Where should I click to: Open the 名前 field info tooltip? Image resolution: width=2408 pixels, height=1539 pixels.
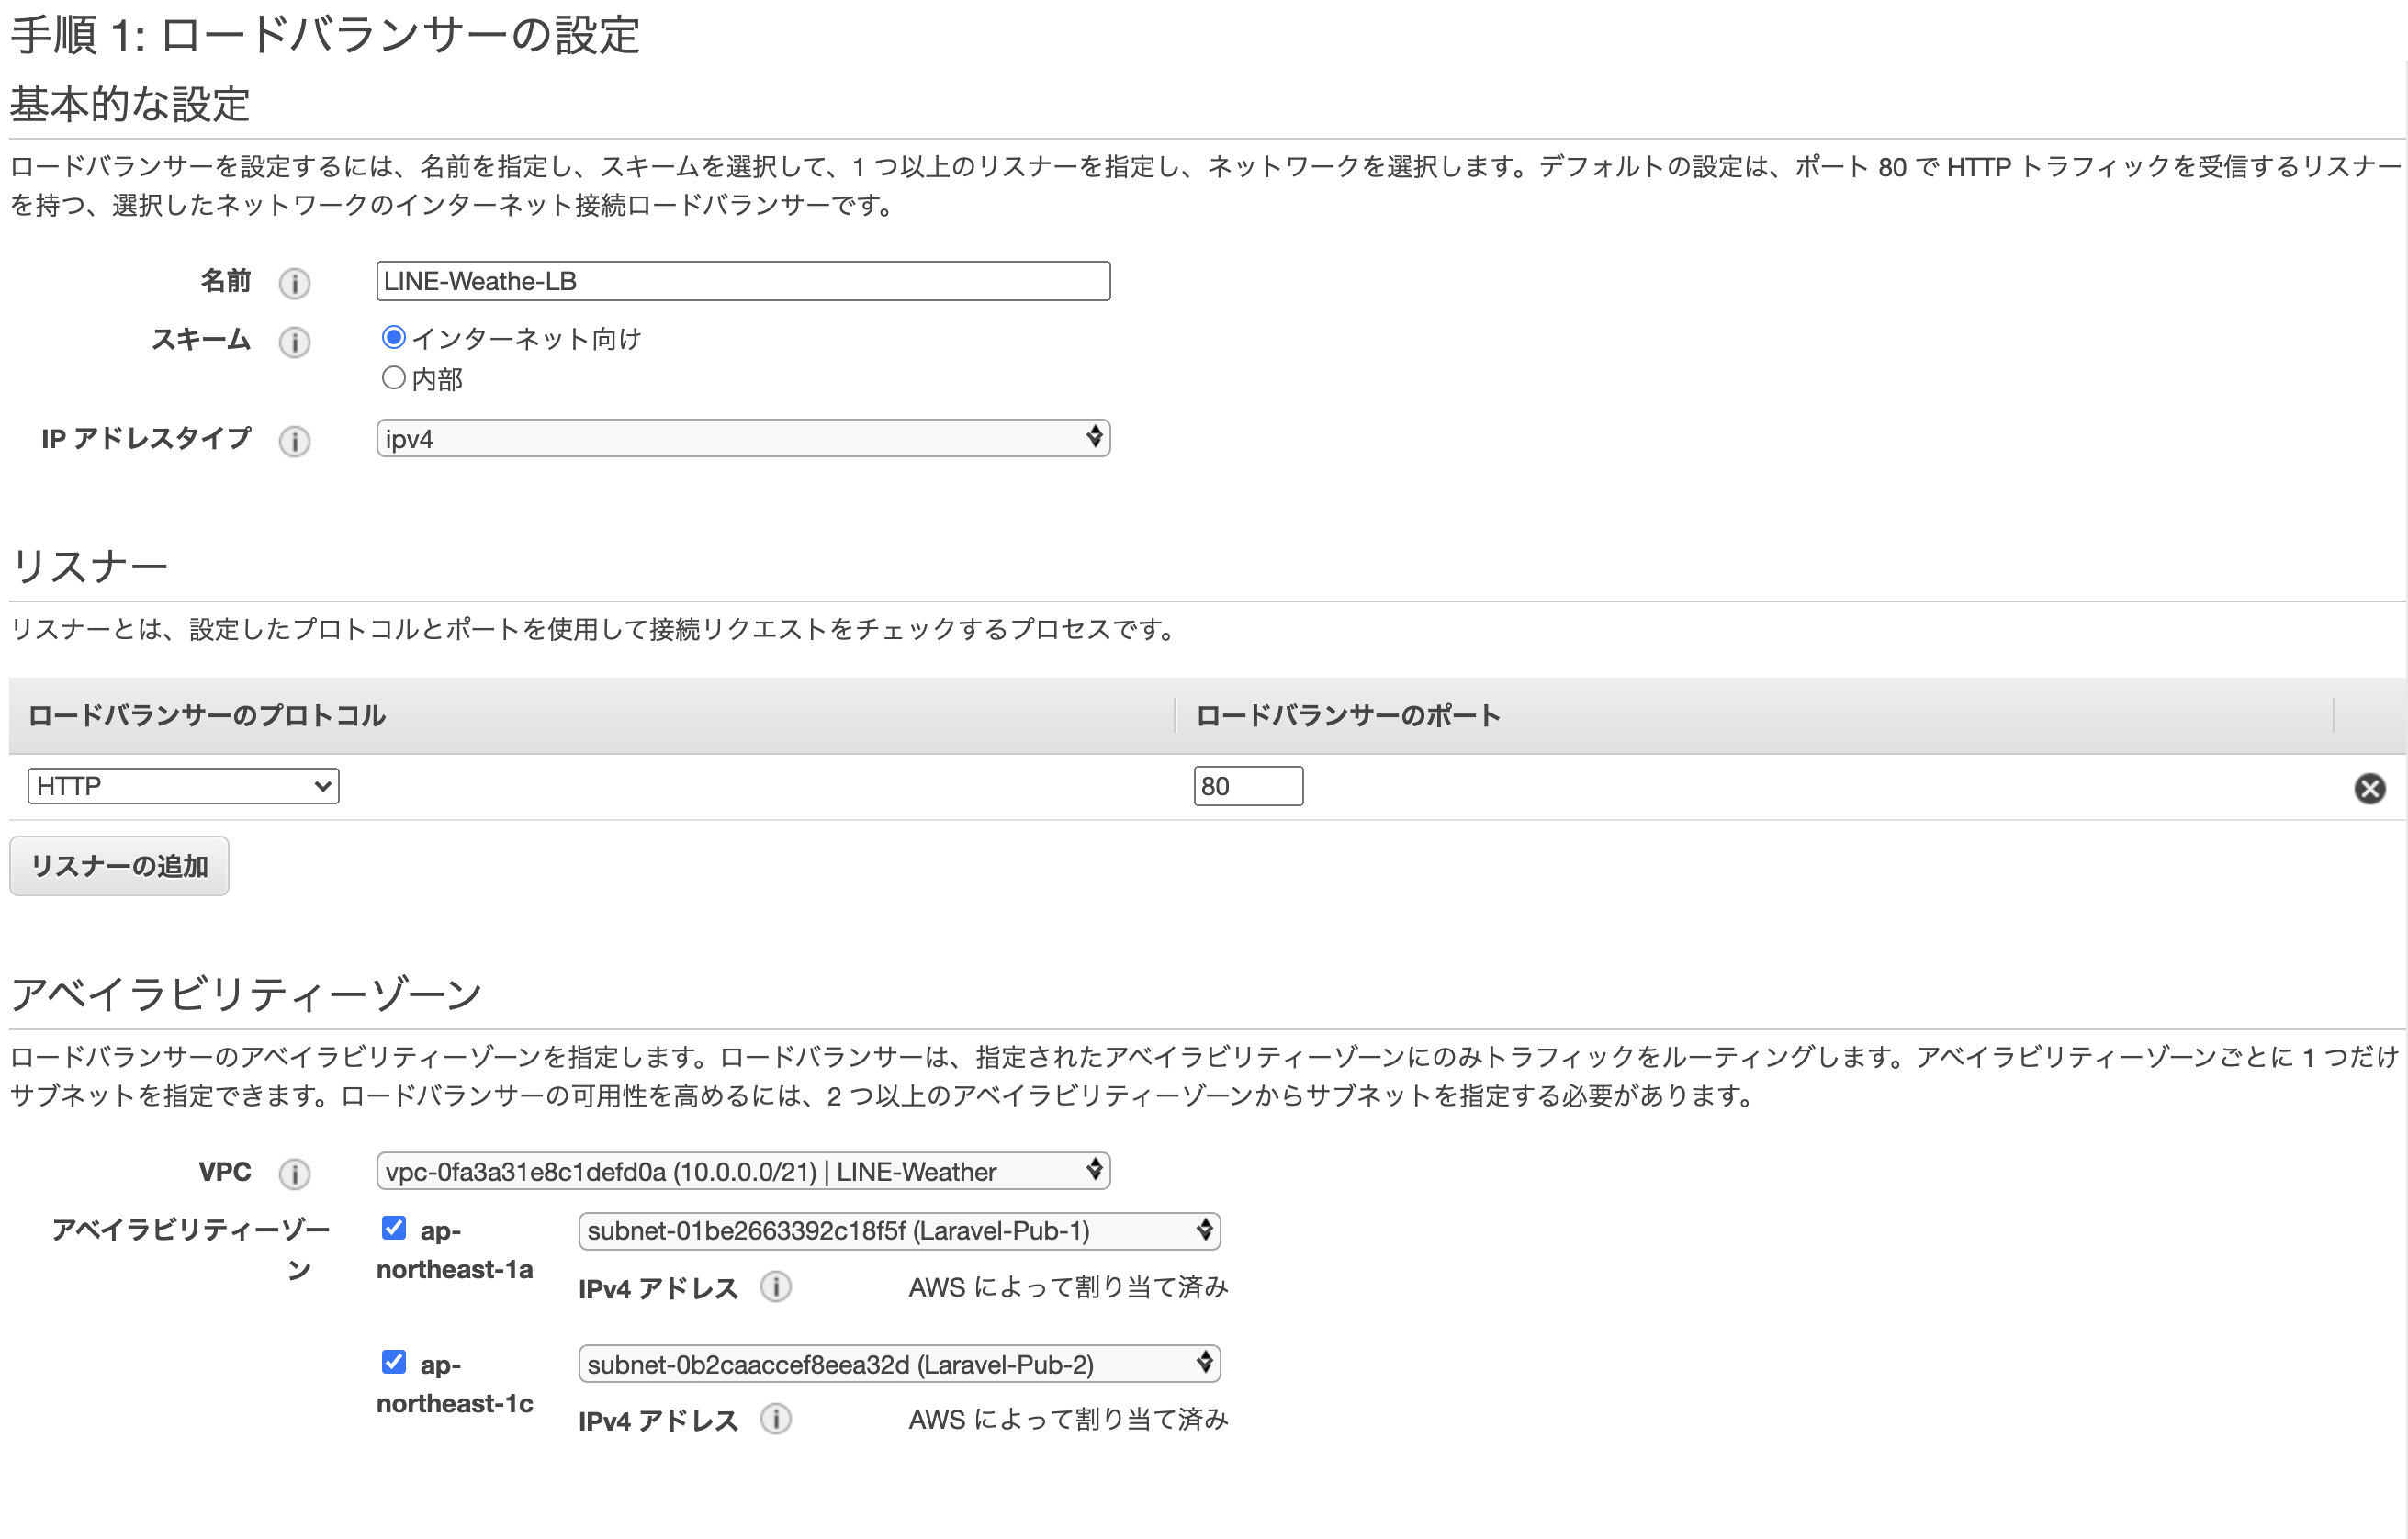tap(295, 283)
